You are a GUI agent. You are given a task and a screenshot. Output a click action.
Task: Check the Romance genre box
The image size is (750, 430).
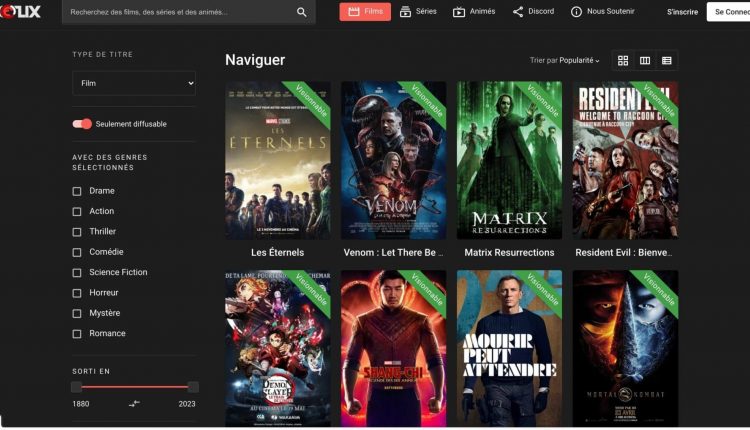(77, 334)
